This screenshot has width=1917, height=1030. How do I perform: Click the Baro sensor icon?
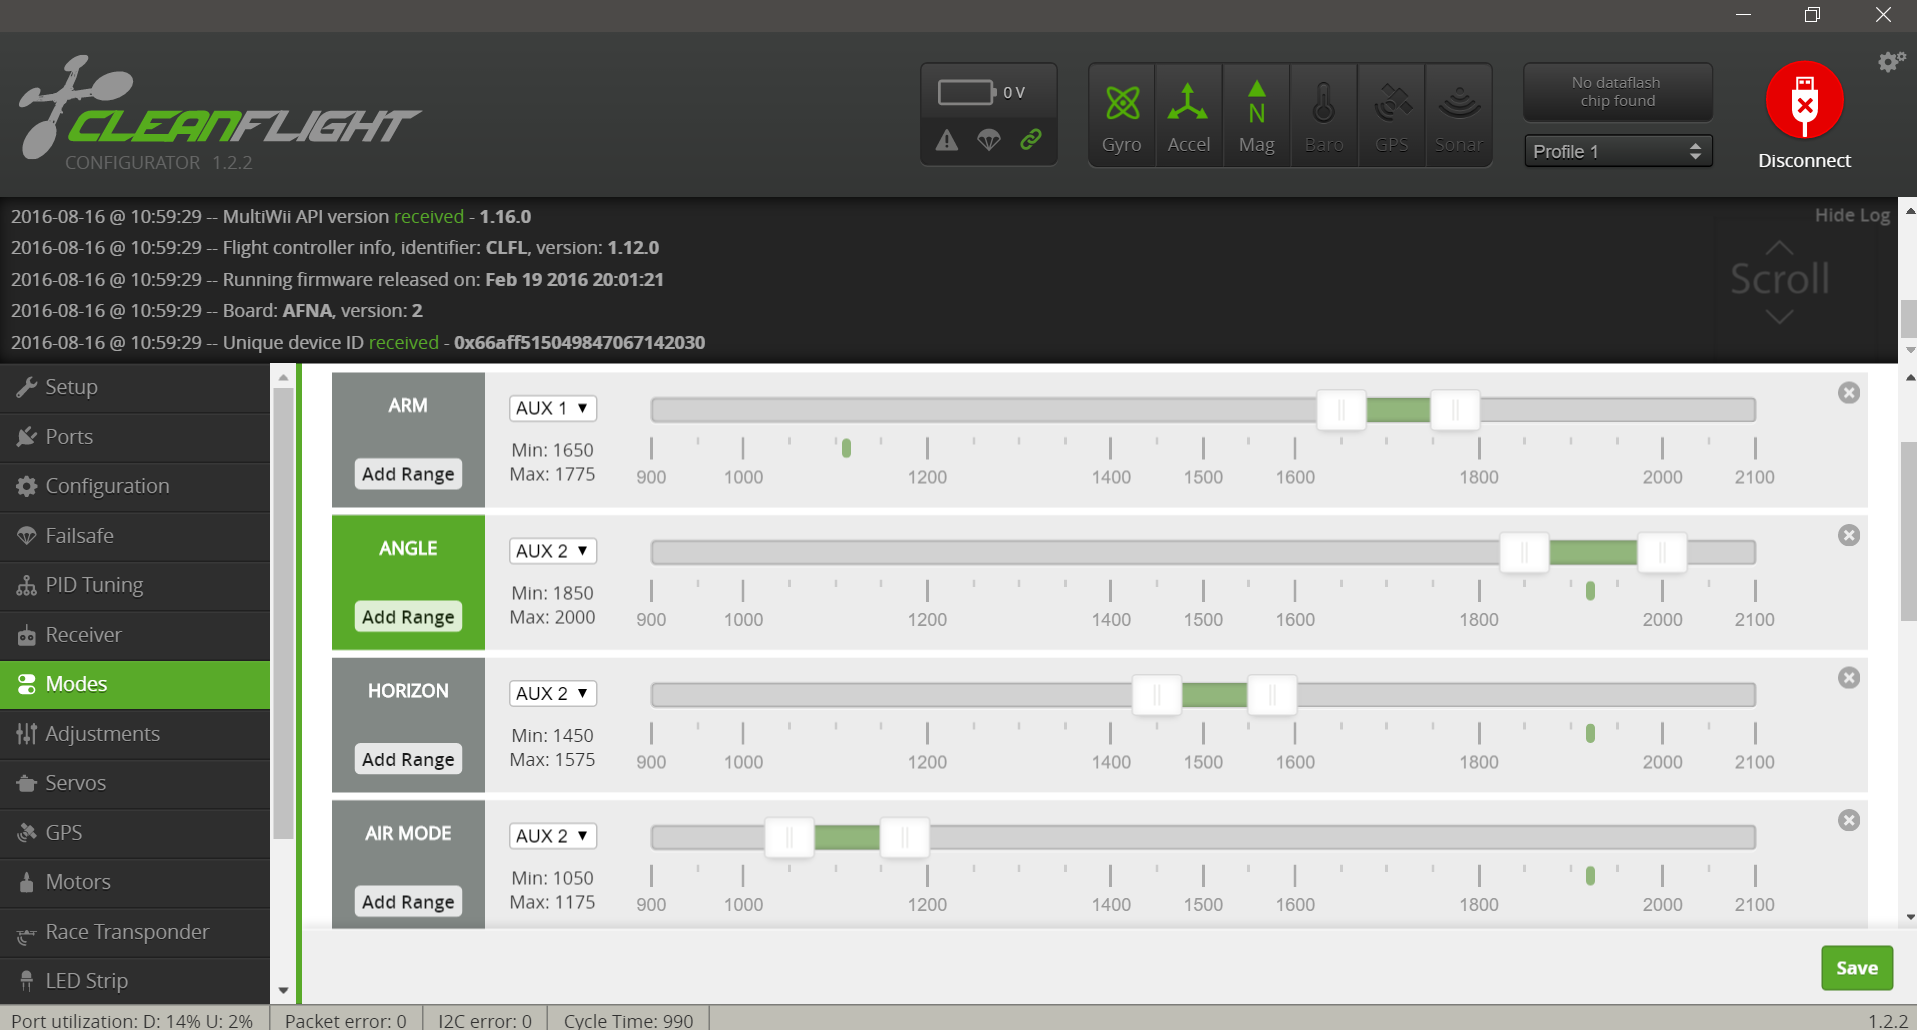[x=1324, y=116]
